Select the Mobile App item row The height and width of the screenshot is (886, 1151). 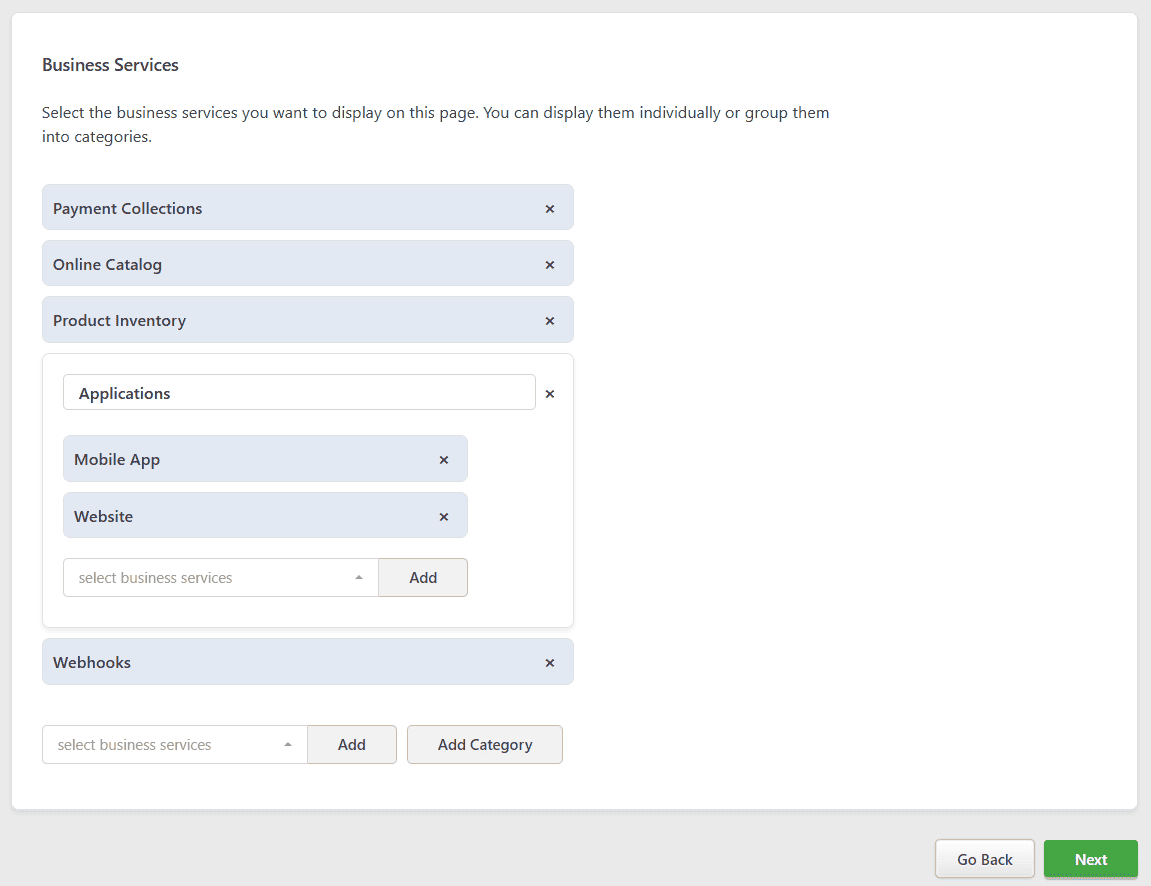point(240,459)
